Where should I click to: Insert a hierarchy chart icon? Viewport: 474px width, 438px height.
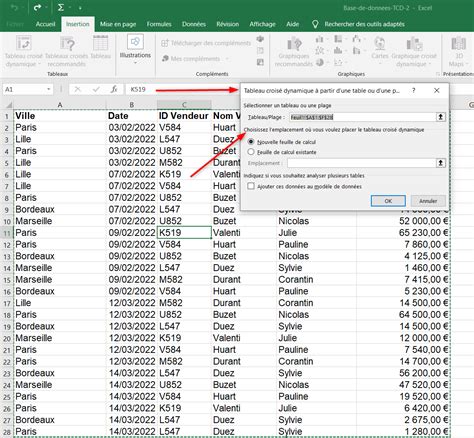pos(338,39)
